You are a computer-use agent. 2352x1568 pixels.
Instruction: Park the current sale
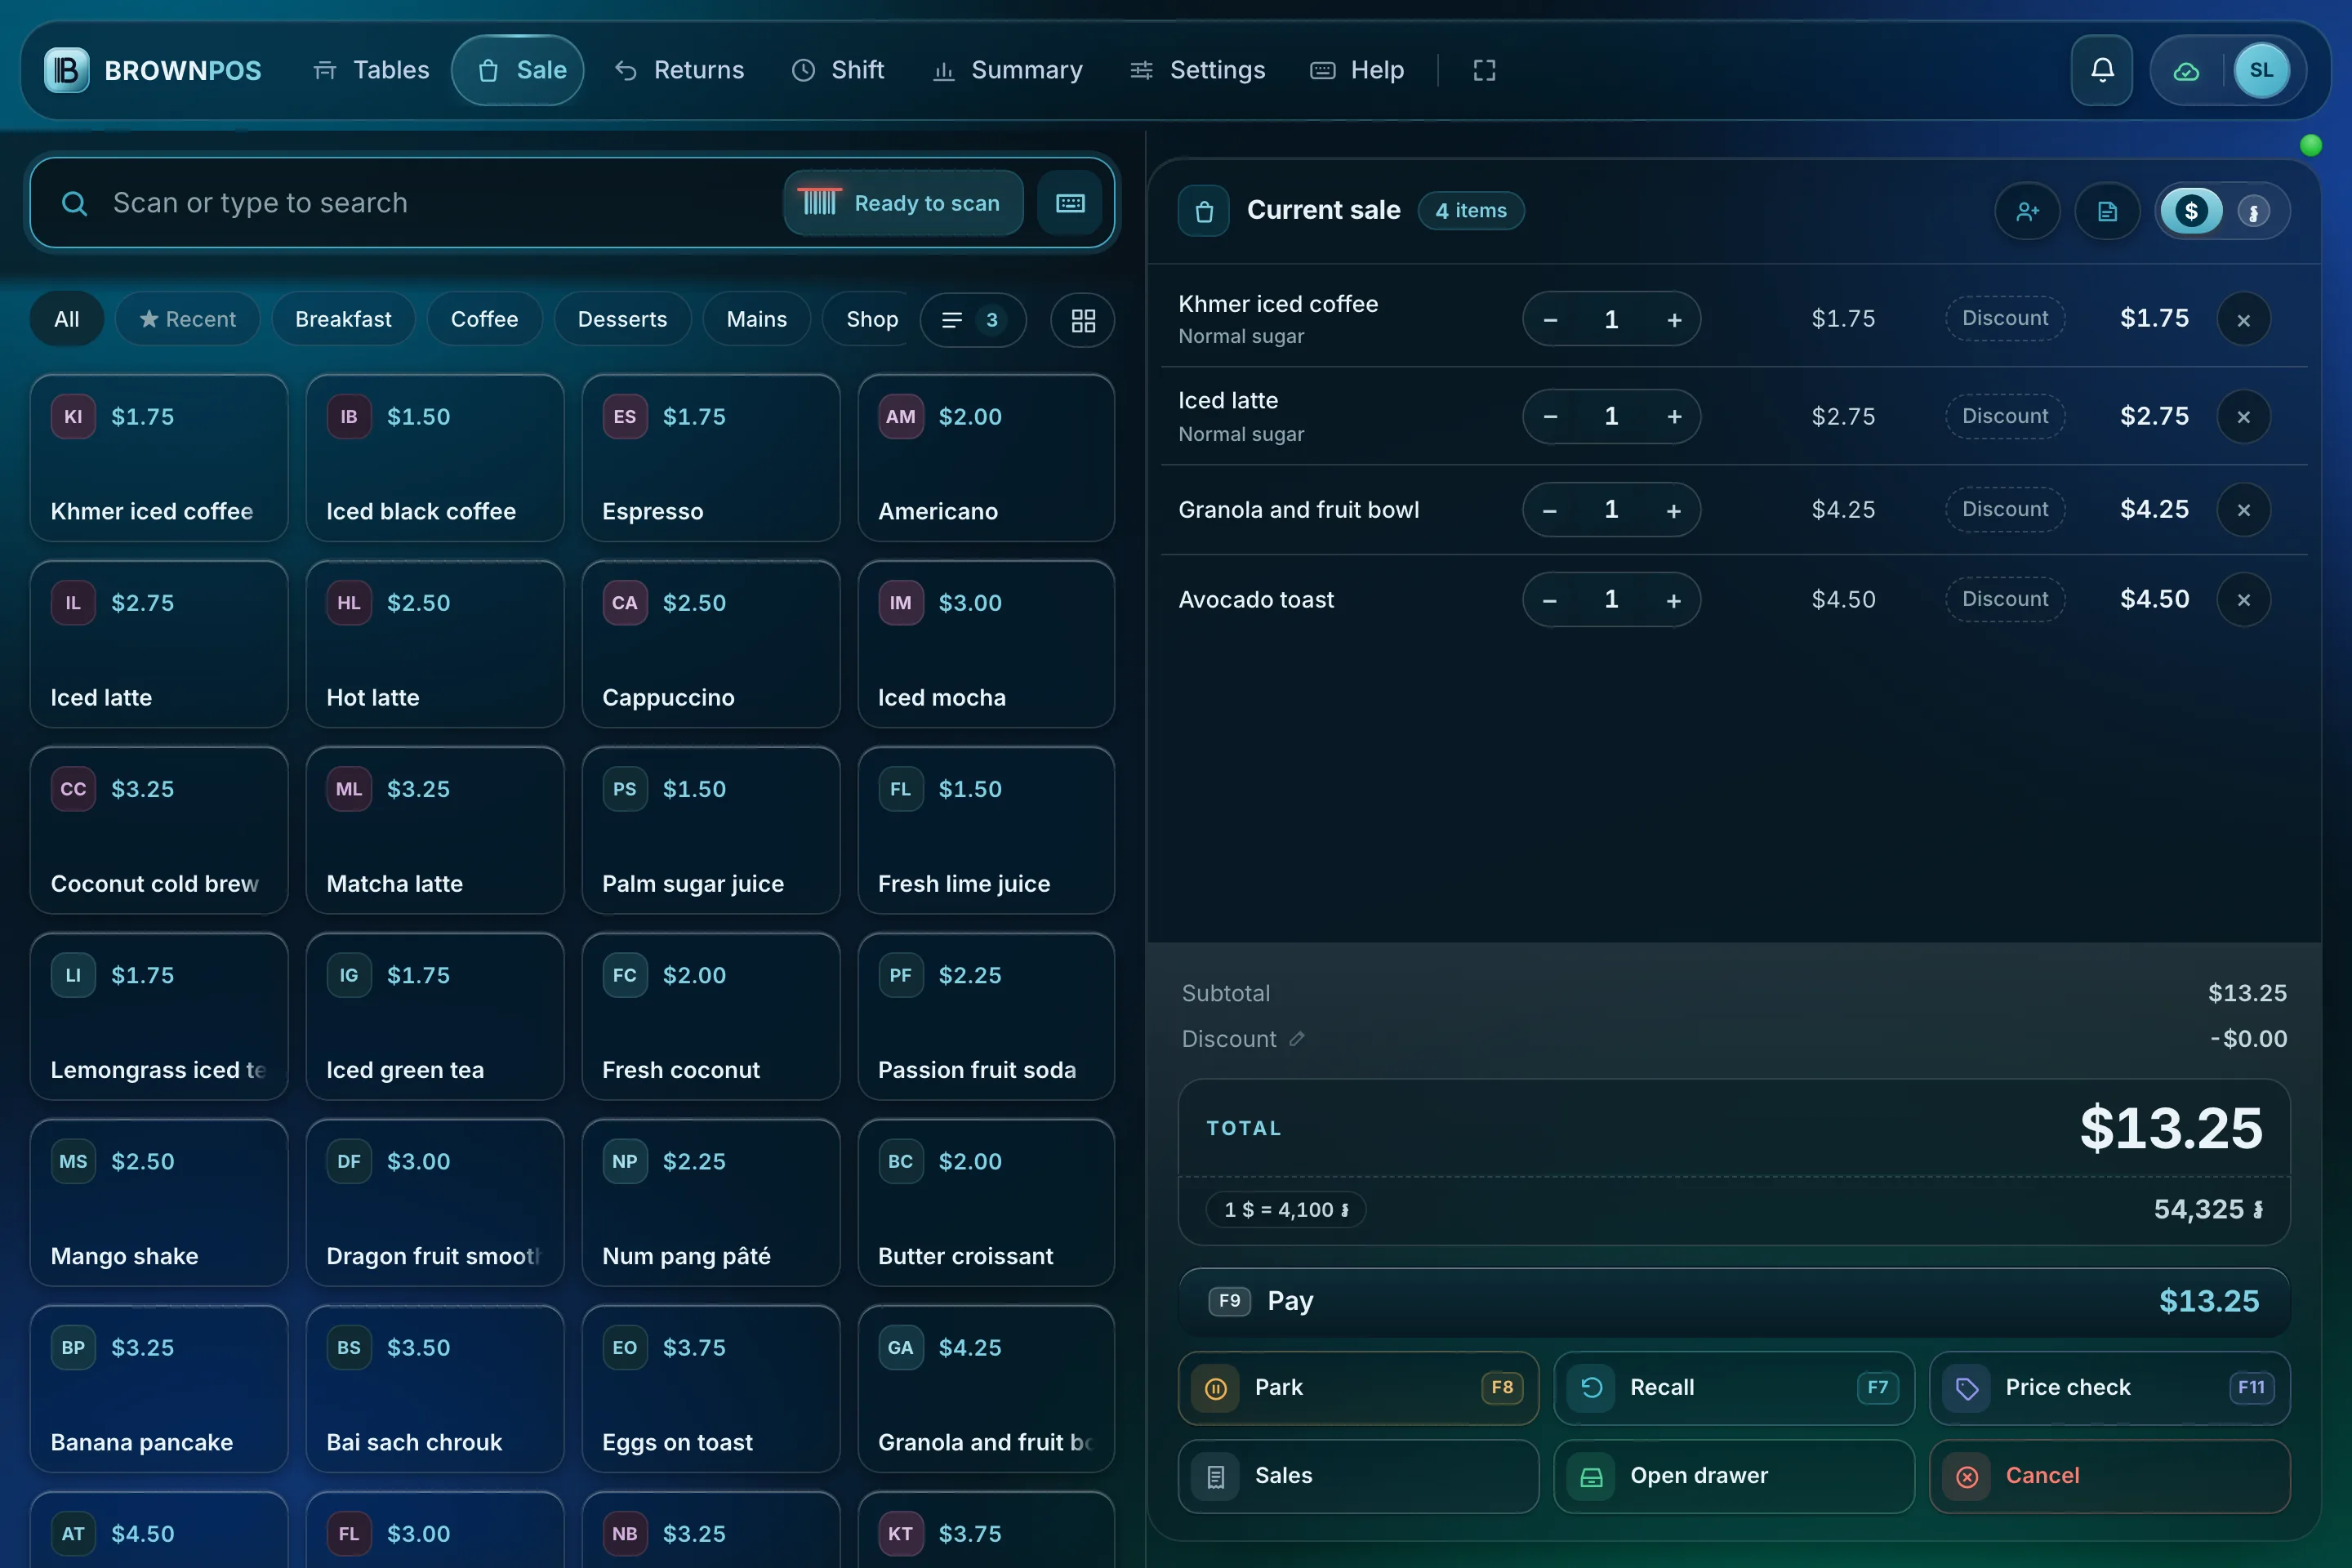pyautogui.click(x=1358, y=1388)
